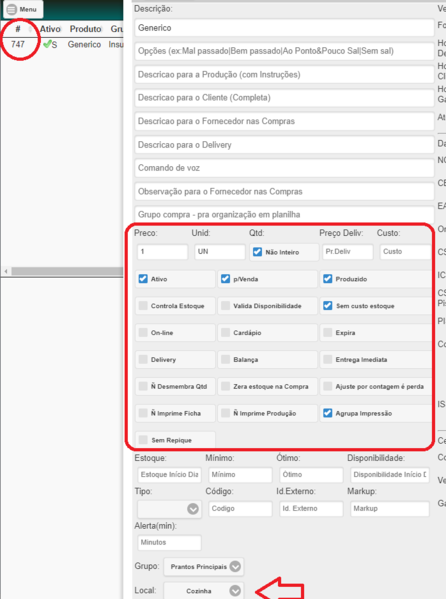The image size is (446, 599).
Task: Enable the Balança checkbox
Action: (x=225, y=359)
